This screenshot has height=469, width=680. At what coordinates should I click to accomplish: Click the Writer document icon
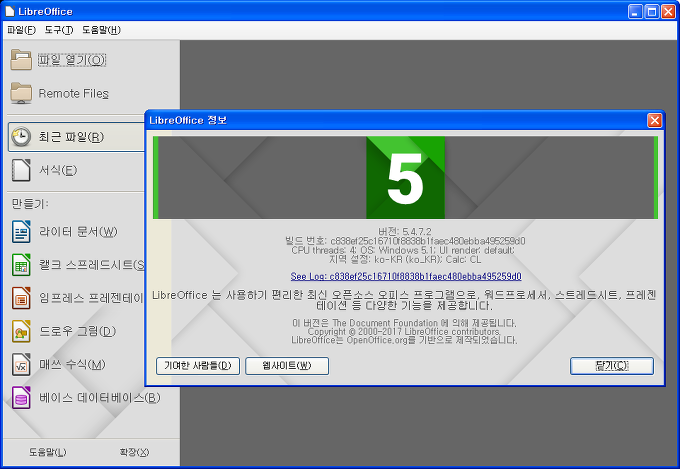point(21,231)
